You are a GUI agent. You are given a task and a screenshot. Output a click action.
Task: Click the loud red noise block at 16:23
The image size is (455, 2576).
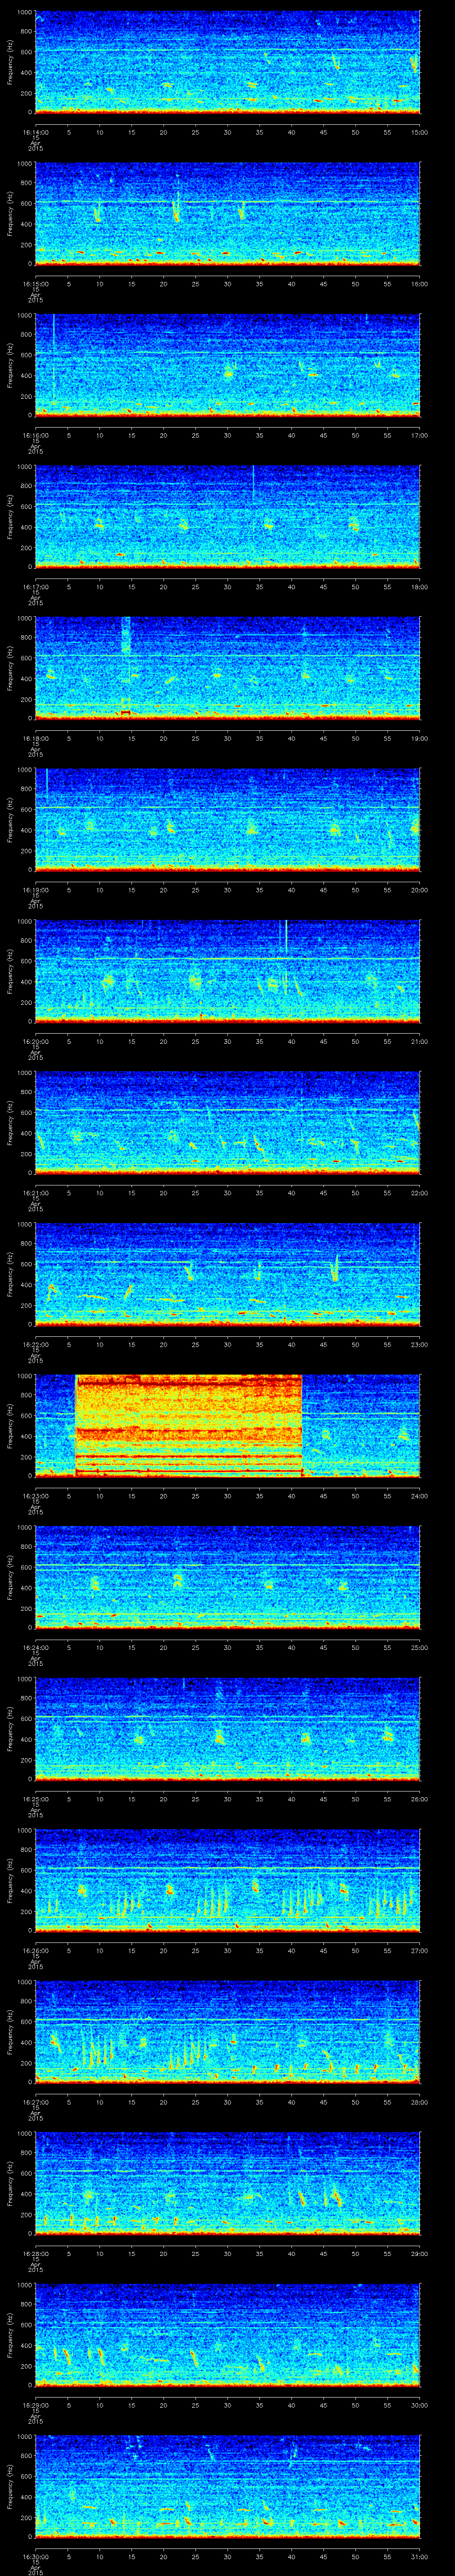(189, 1426)
